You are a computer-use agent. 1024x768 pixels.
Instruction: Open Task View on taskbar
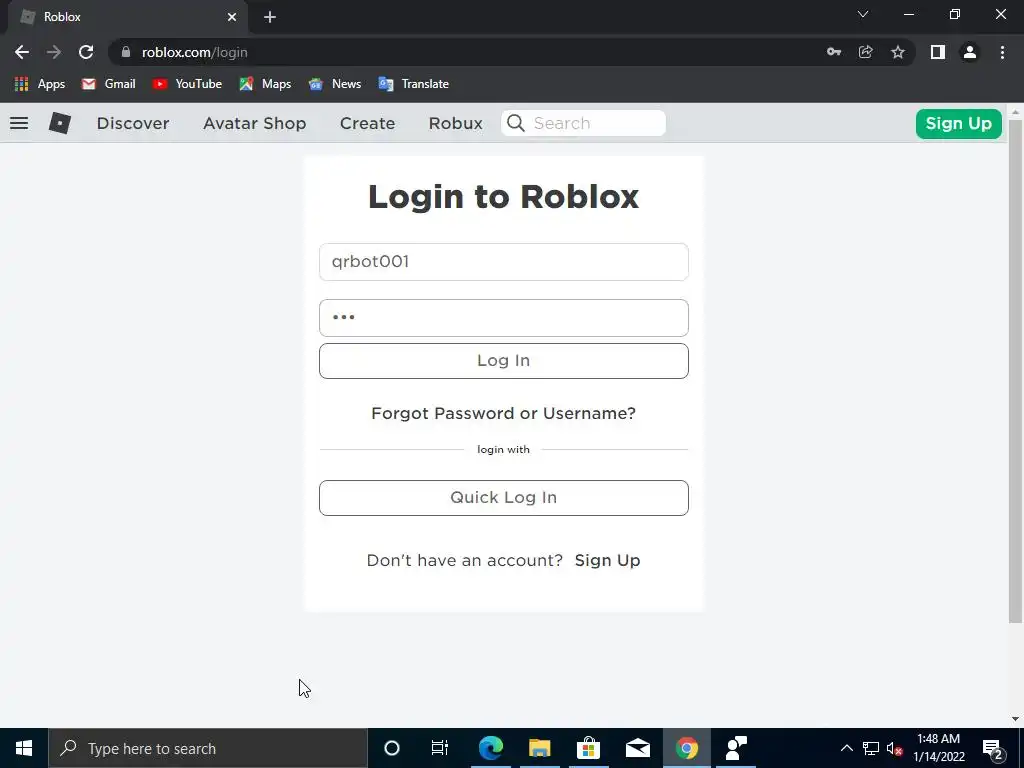click(440, 748)
